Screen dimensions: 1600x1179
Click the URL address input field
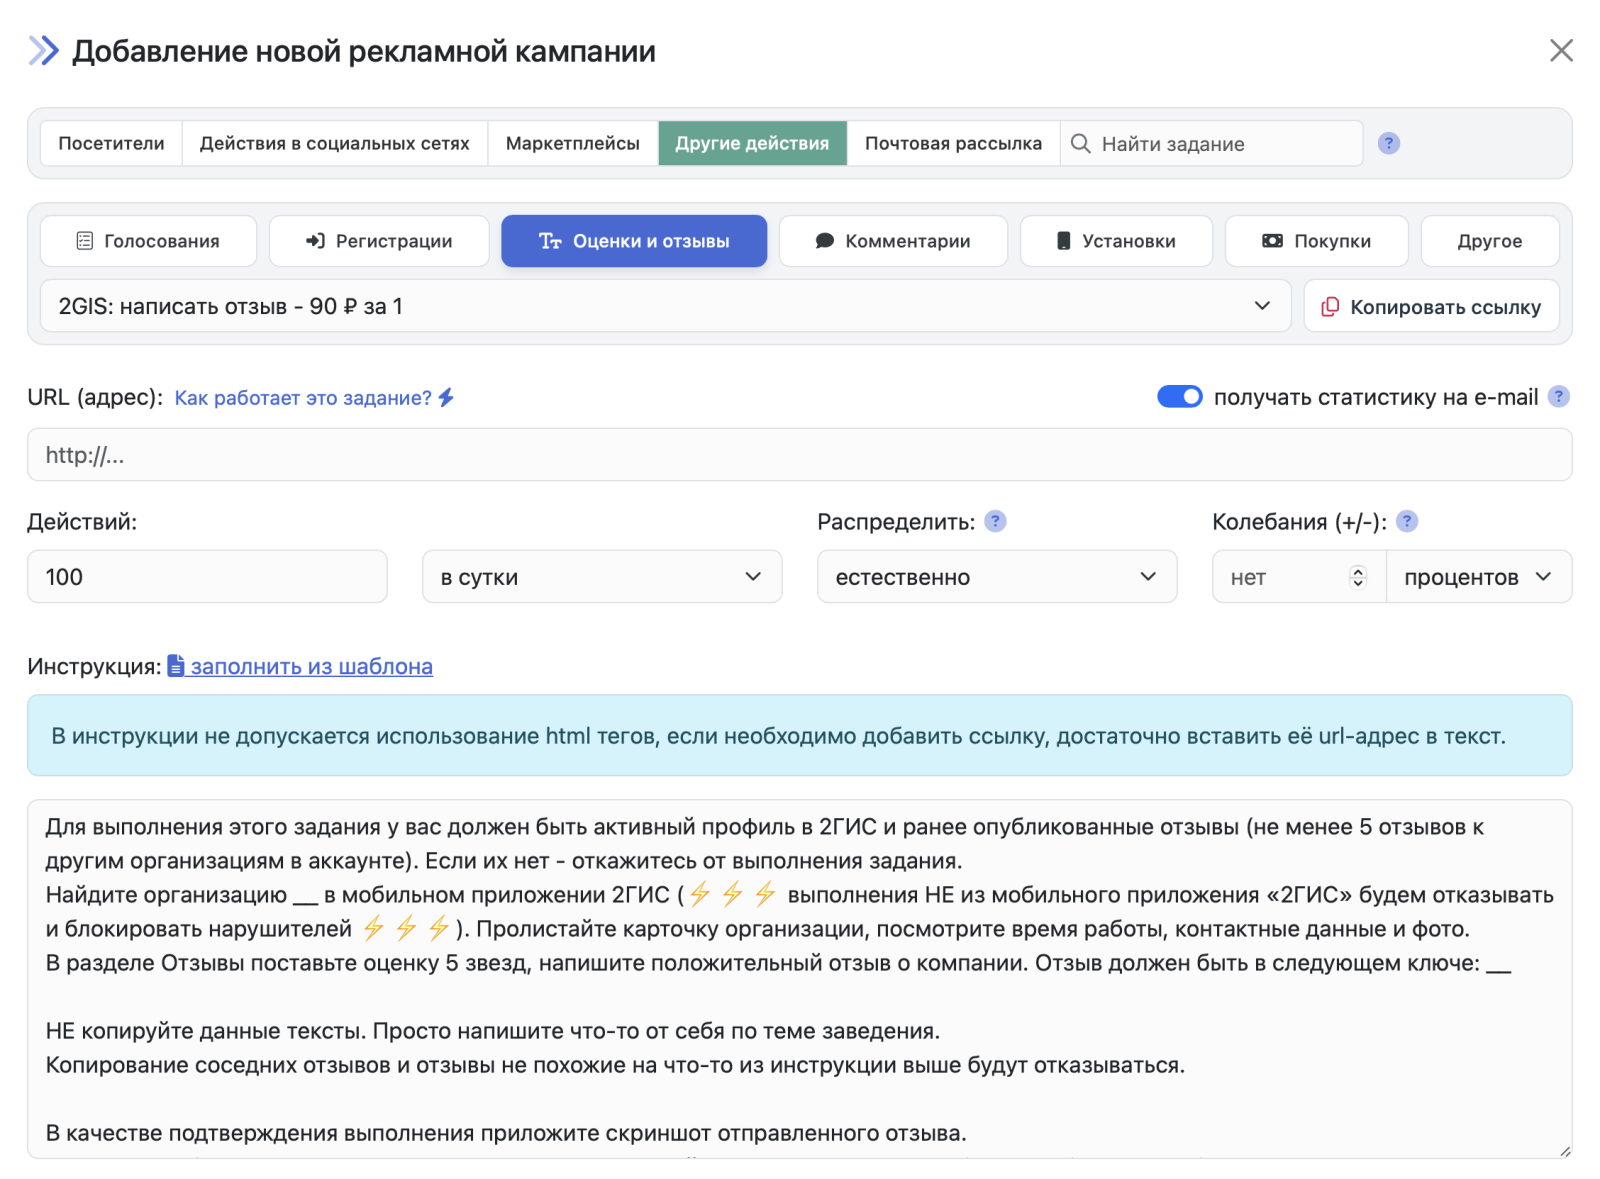(799, 455)
